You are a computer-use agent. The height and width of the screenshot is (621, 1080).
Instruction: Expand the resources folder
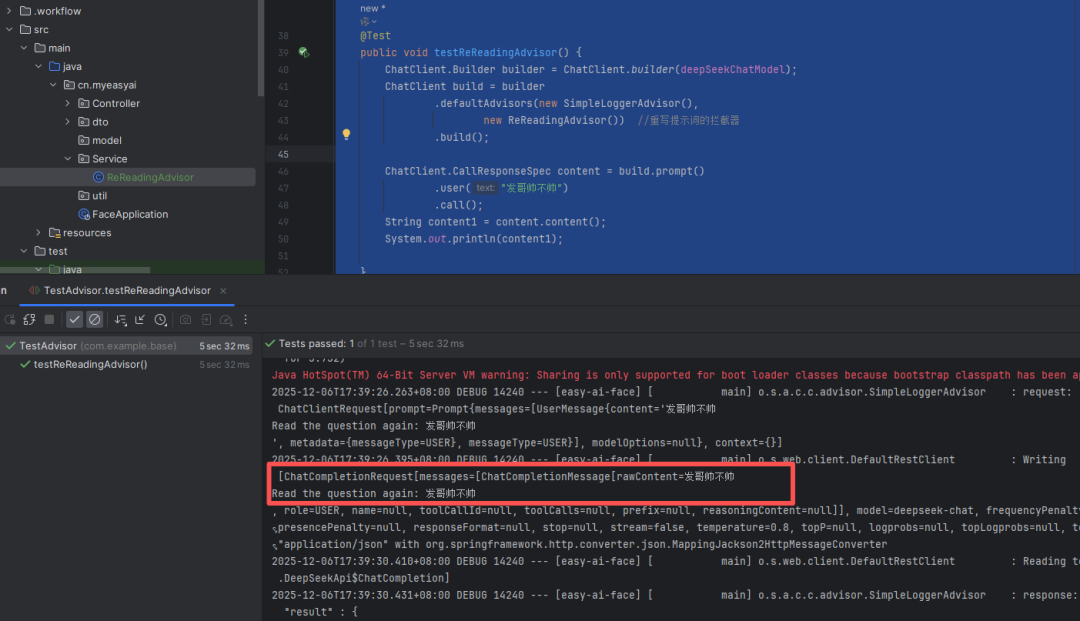tap(39, 233)
